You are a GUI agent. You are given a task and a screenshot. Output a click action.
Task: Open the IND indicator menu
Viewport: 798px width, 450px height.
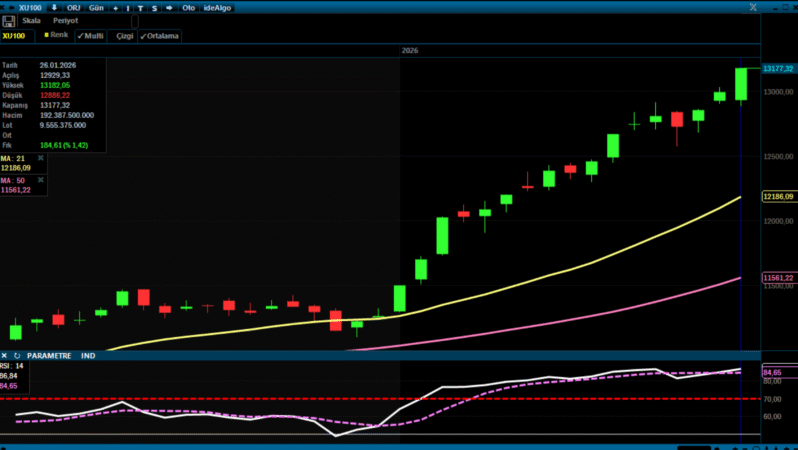88,355
